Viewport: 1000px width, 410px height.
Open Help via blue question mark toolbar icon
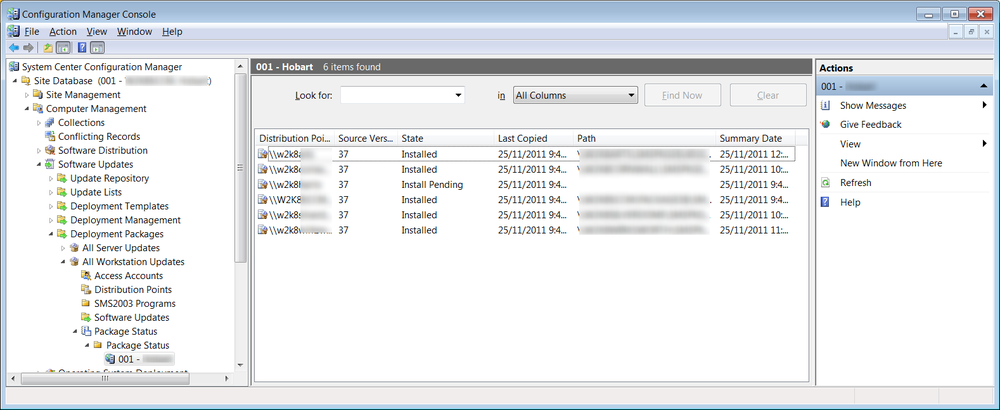(82, 48)
